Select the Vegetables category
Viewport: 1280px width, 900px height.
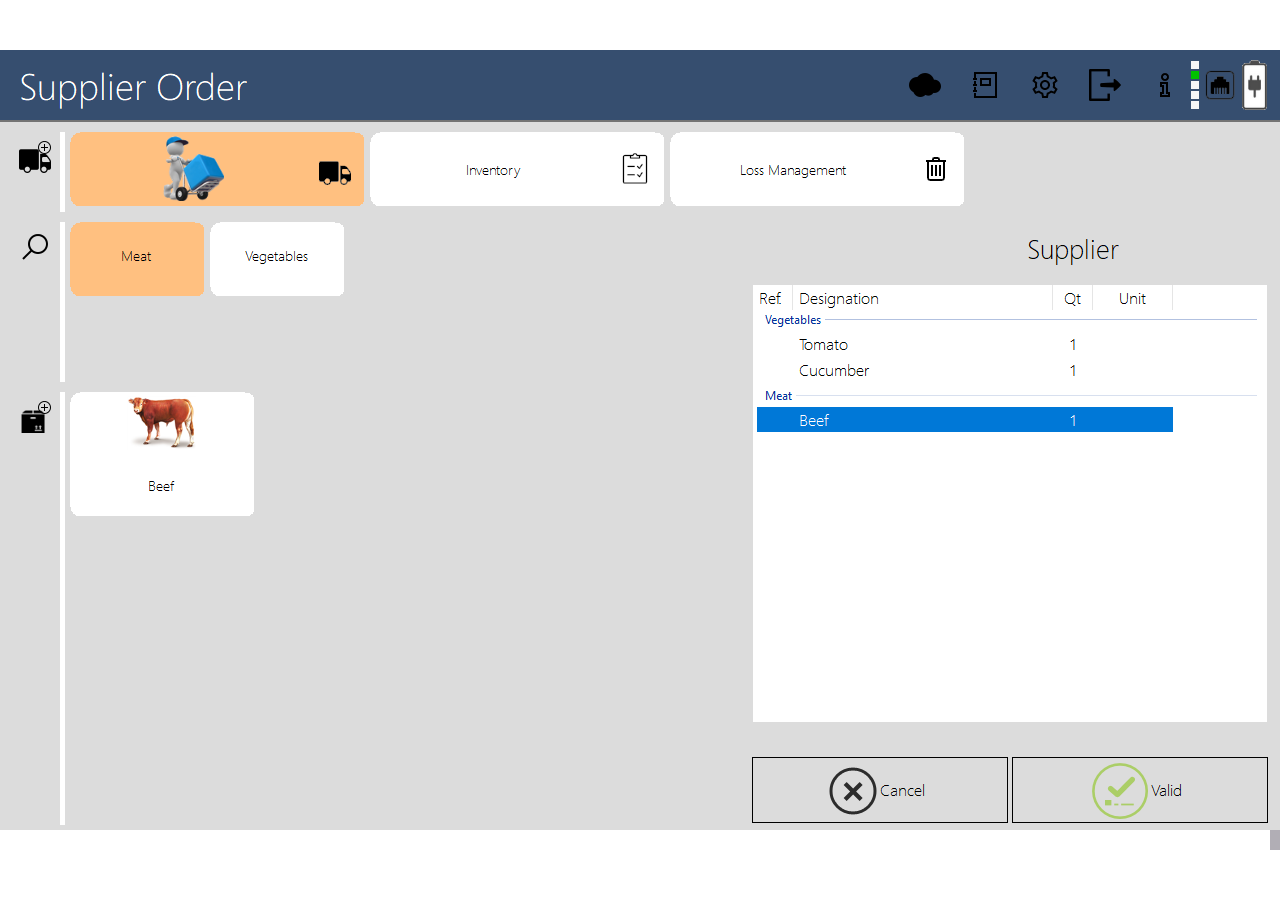[277, 258]
